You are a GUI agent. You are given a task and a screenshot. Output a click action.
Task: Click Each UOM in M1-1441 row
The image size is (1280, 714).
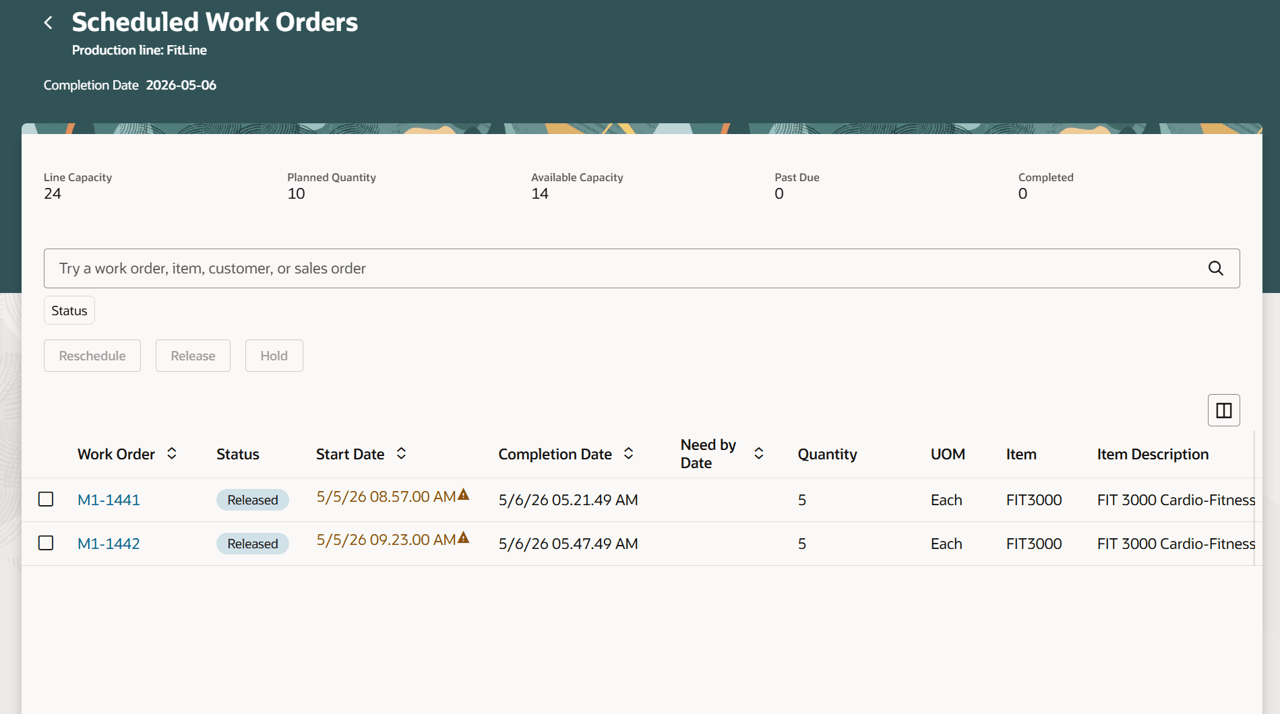point(946,500)
